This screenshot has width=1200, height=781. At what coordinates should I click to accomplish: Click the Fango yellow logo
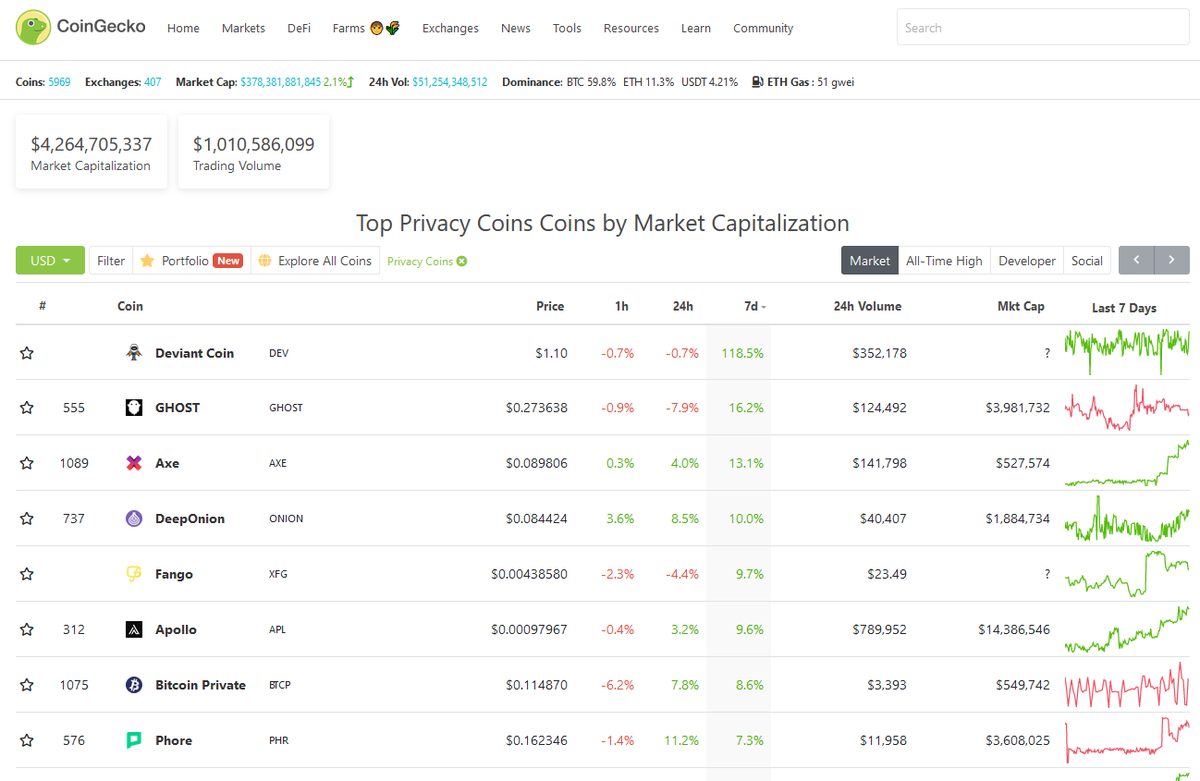[134, 574]
